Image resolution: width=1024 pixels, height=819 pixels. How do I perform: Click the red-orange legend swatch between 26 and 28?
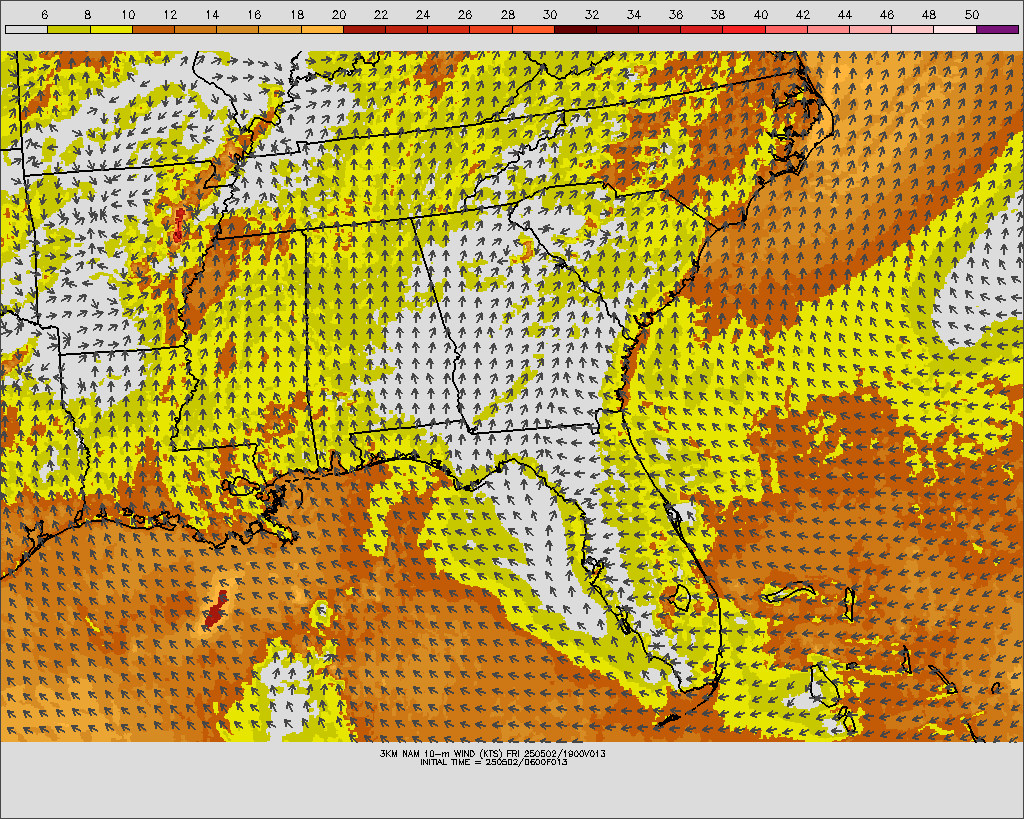491,29
